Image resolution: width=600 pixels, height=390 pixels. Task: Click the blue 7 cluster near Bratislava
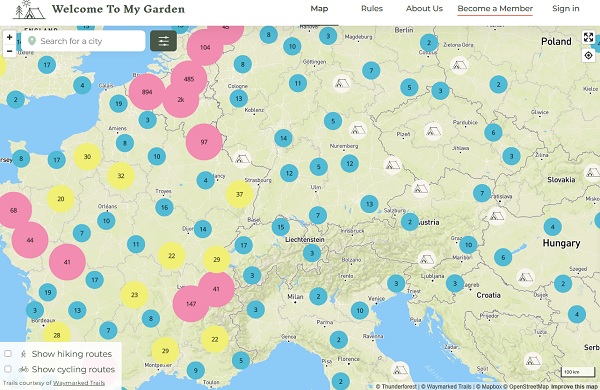click(482, 193)
